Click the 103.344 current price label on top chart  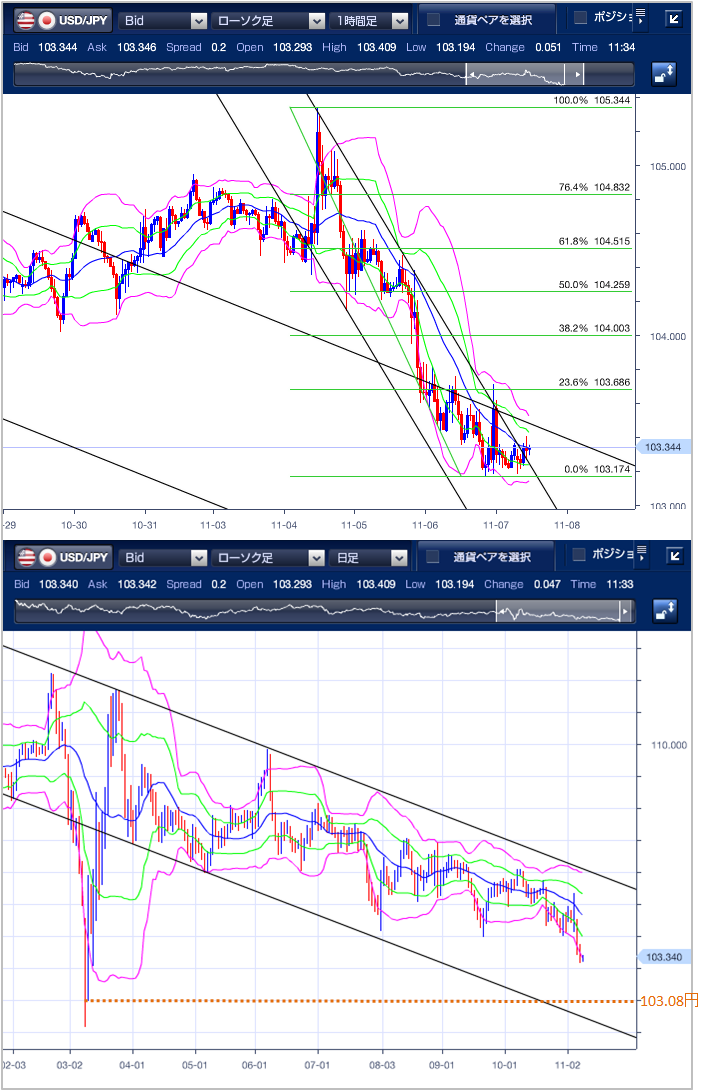point(664,447)
